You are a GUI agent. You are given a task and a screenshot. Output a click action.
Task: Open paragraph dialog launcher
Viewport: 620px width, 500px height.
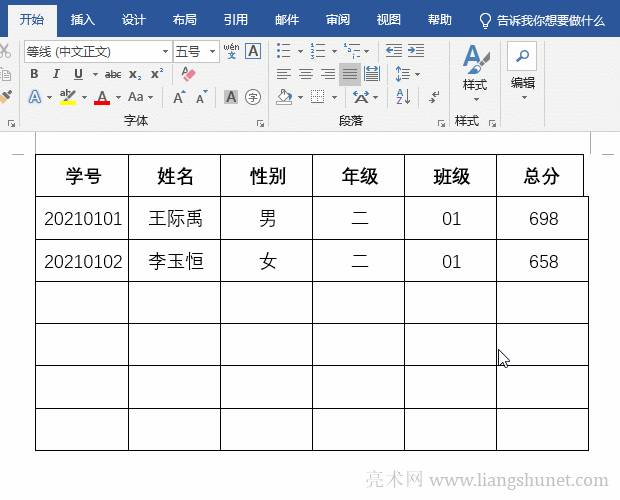[441, 124]
